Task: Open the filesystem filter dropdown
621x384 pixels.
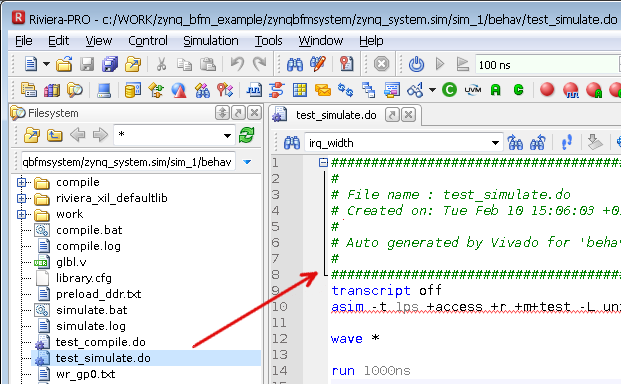Action: coord(227,136)
